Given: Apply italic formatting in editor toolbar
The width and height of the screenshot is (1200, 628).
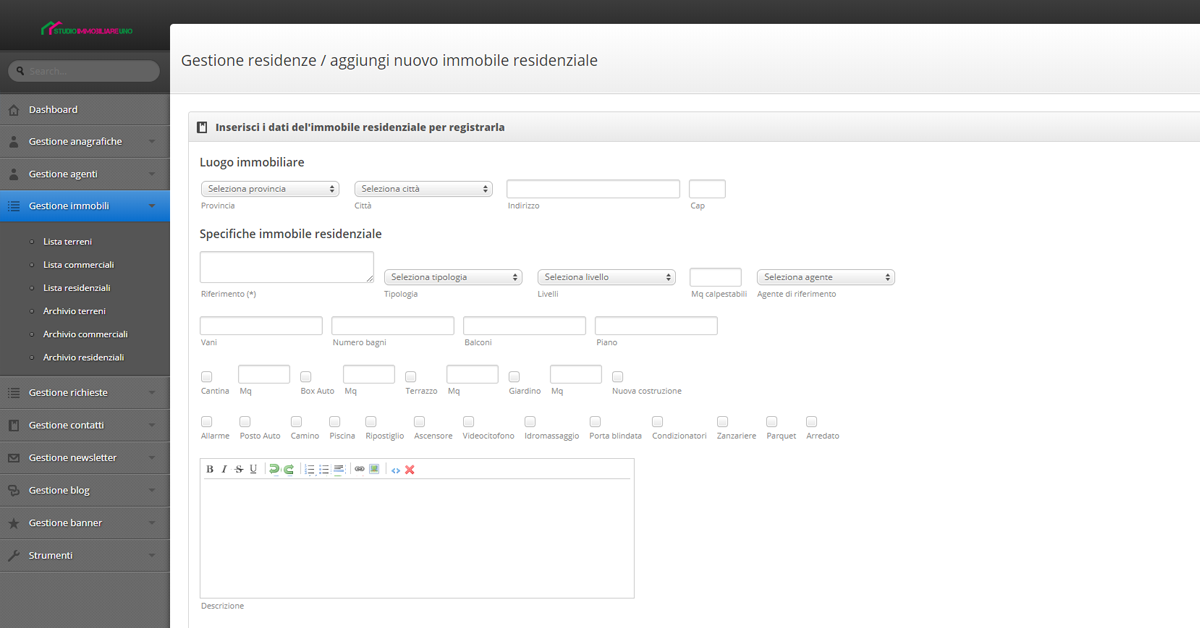Looking at the screenshot, I should 224,469.
